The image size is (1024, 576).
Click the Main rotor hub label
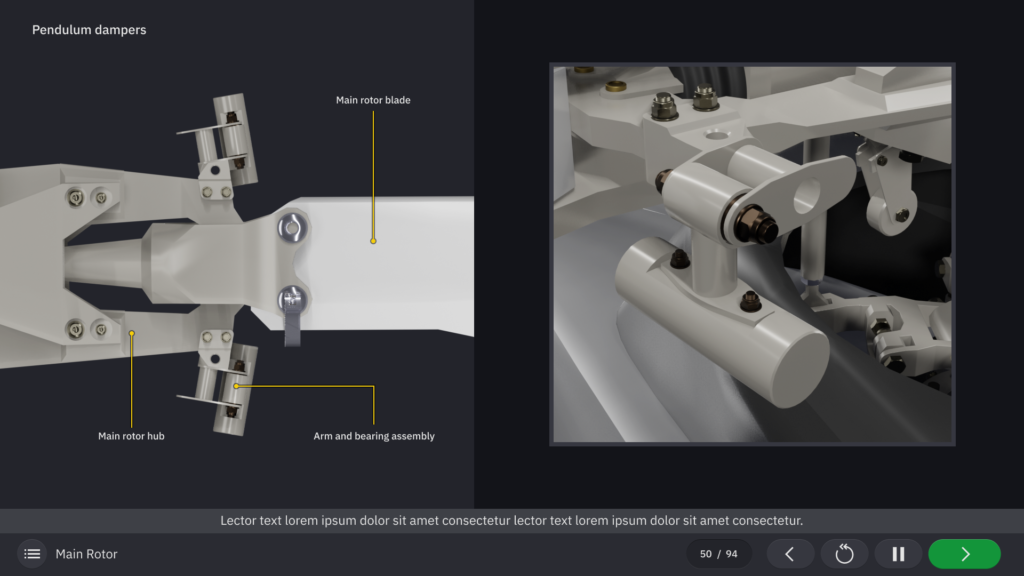point(131,436)
